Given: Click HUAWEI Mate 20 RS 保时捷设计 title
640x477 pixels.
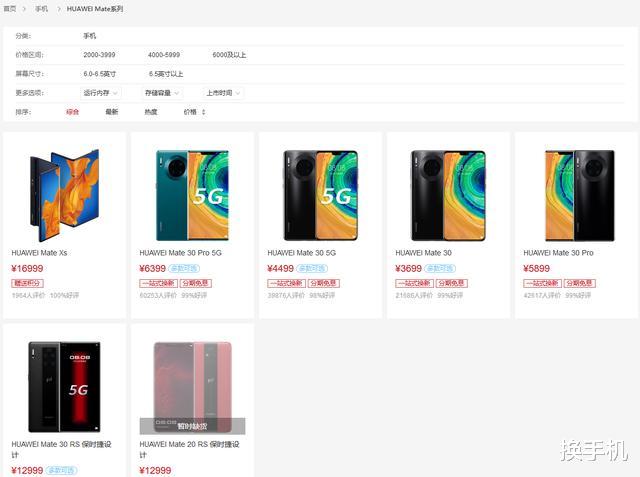Looking at the screenshot, I should tap(189, 449).
